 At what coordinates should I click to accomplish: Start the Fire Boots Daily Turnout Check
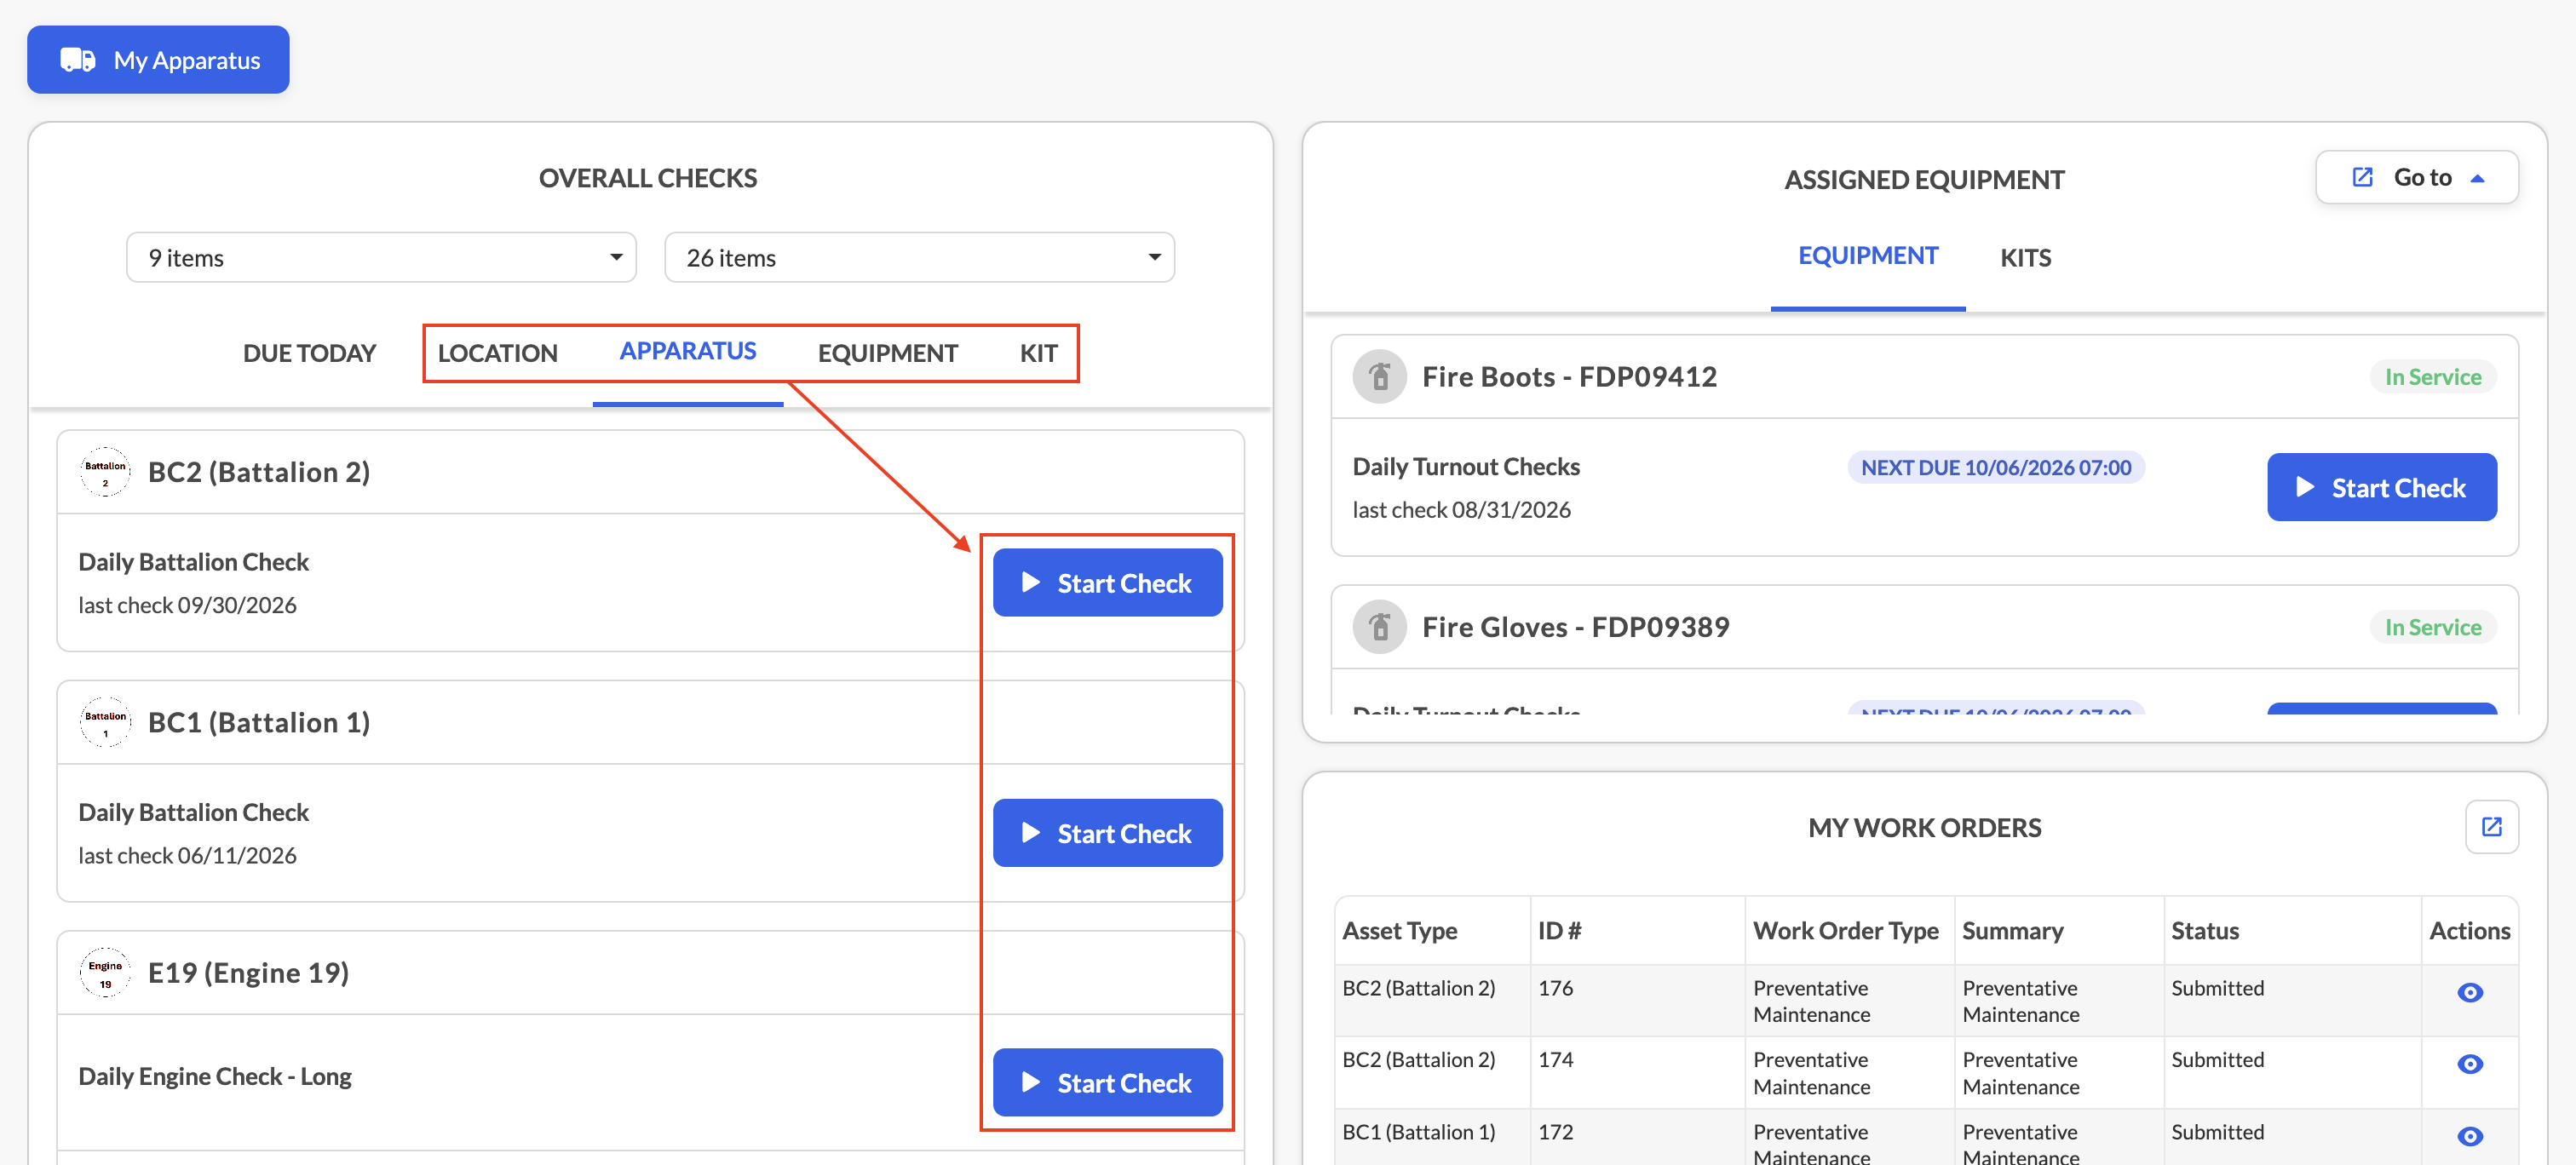(2381, 488)
